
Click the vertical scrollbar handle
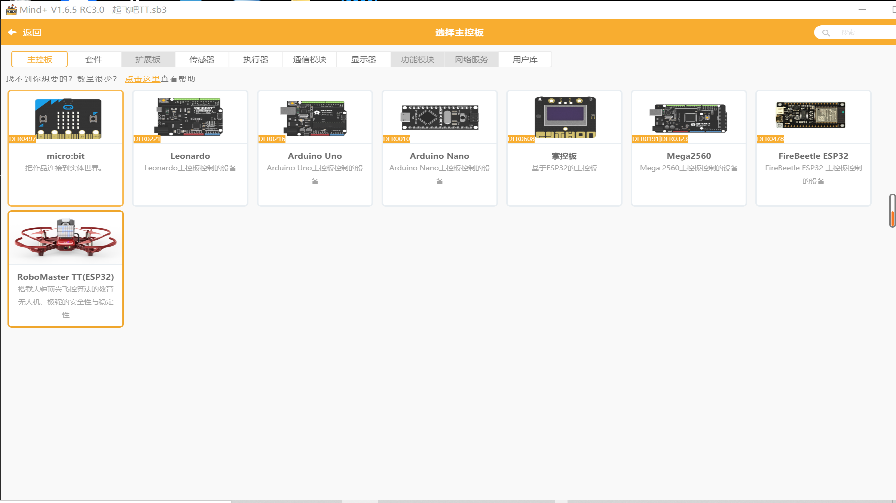(892, 211)
